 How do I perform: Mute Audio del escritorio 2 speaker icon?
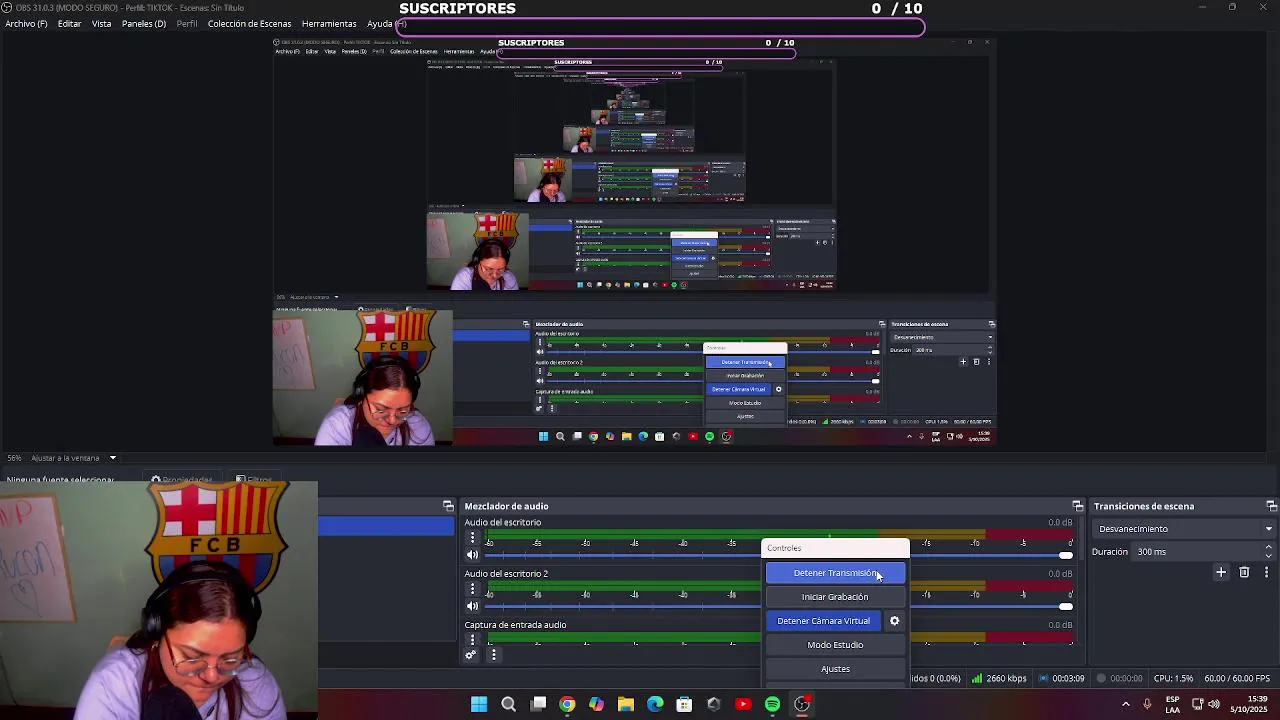[472, 606]
